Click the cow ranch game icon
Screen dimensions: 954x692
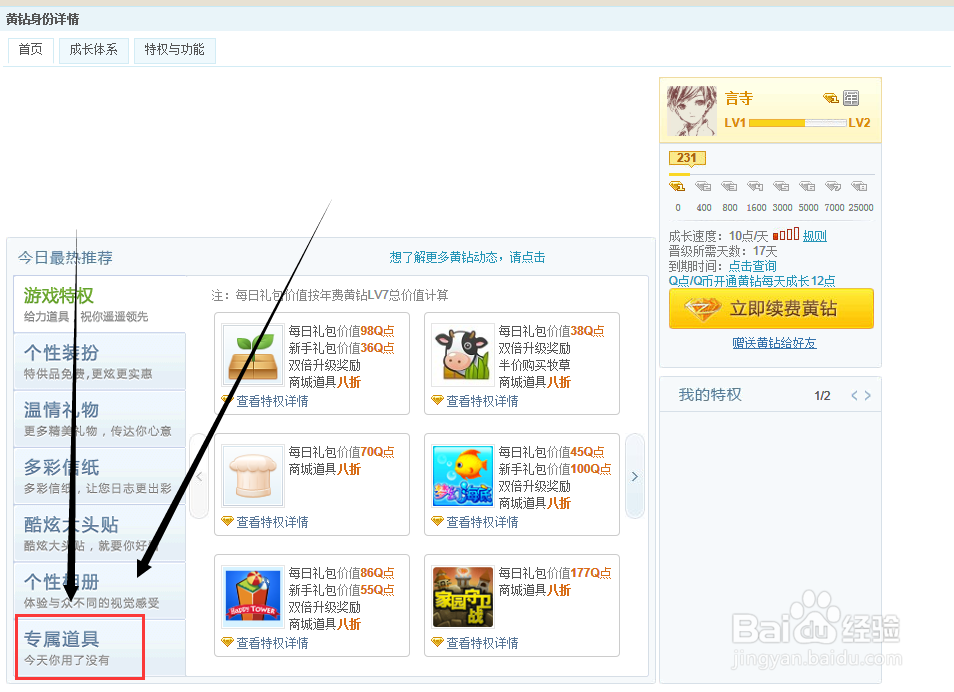point(463,354)
